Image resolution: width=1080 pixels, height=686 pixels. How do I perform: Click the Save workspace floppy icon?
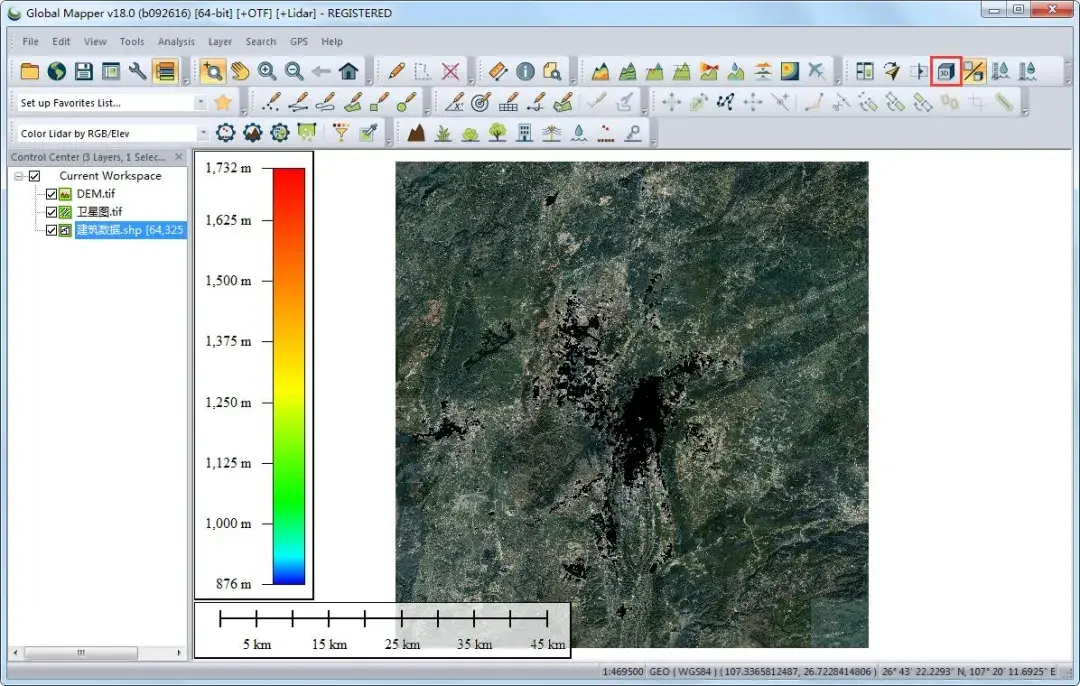coord(84,71)
